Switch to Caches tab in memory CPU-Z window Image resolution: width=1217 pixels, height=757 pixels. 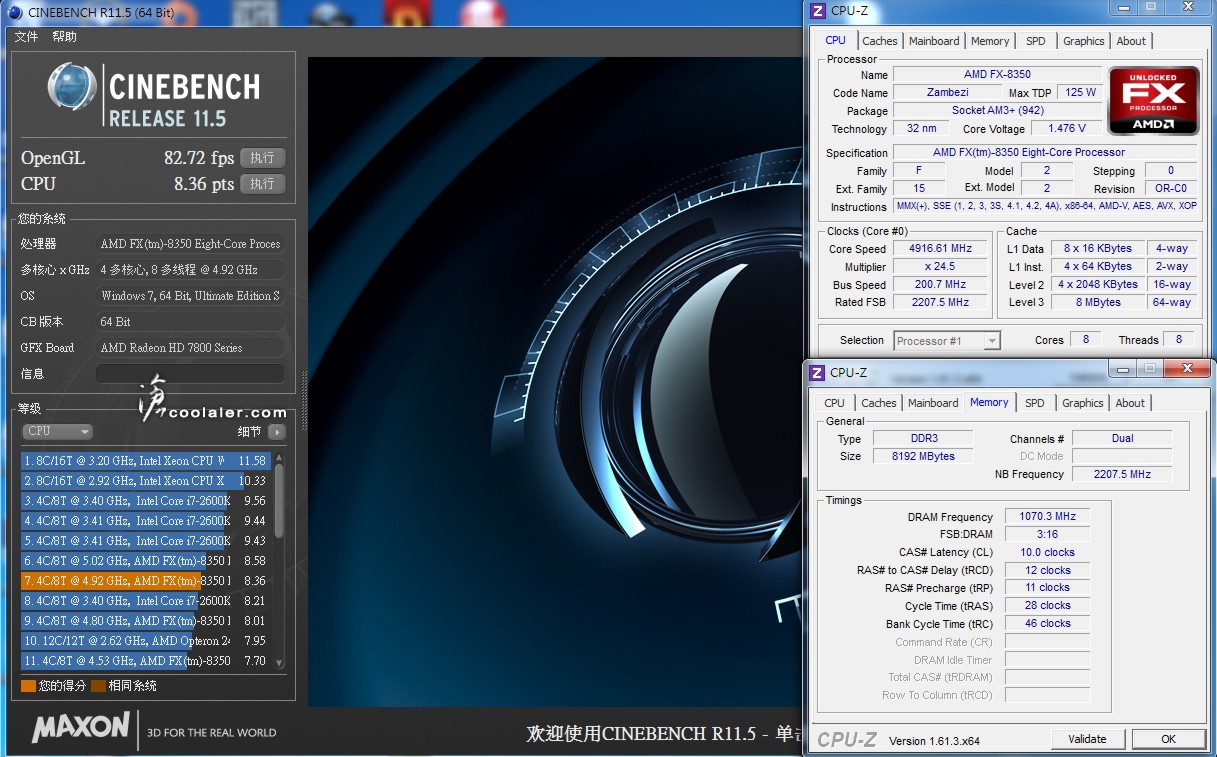tap(879, 403)
